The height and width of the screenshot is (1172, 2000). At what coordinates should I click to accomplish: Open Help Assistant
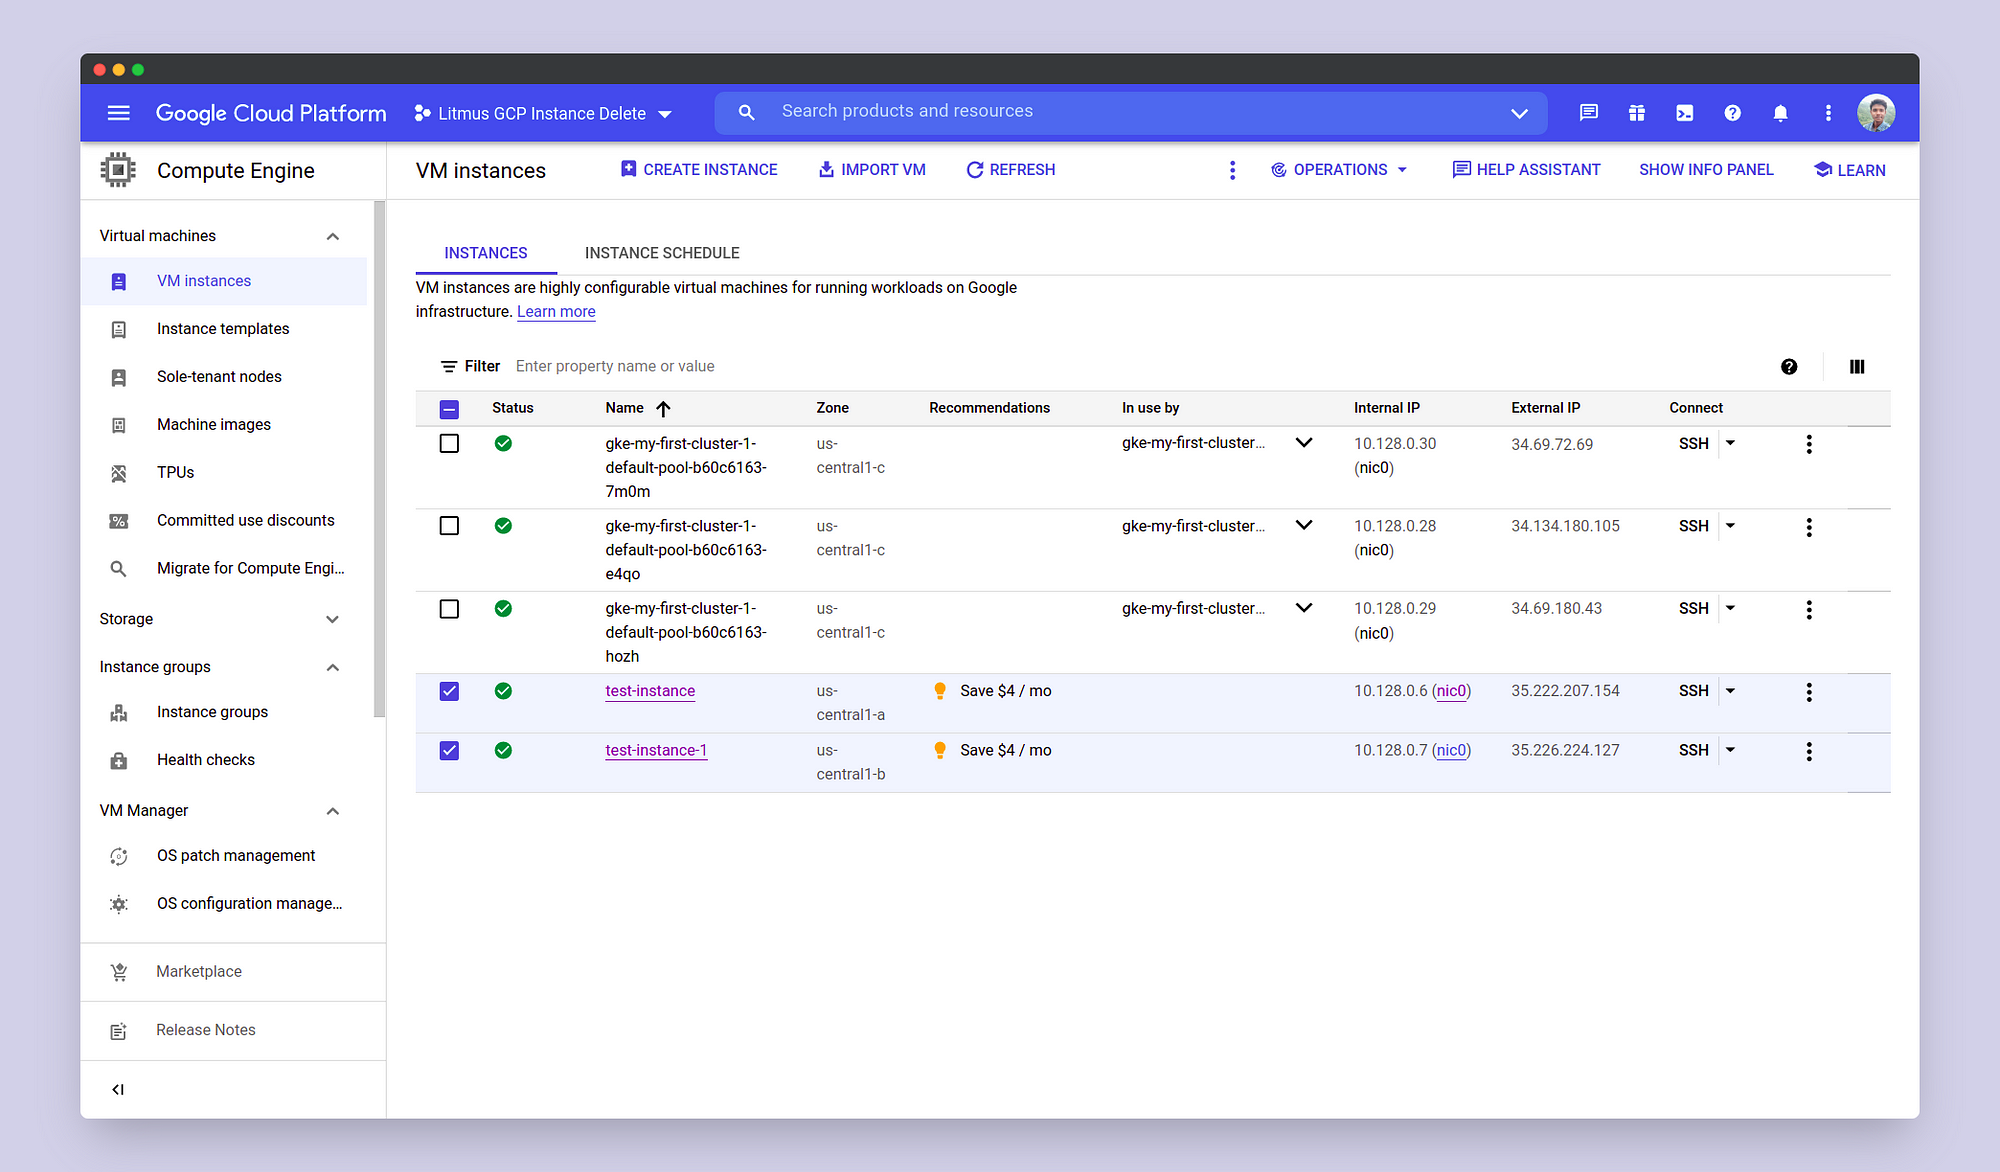1526,170
